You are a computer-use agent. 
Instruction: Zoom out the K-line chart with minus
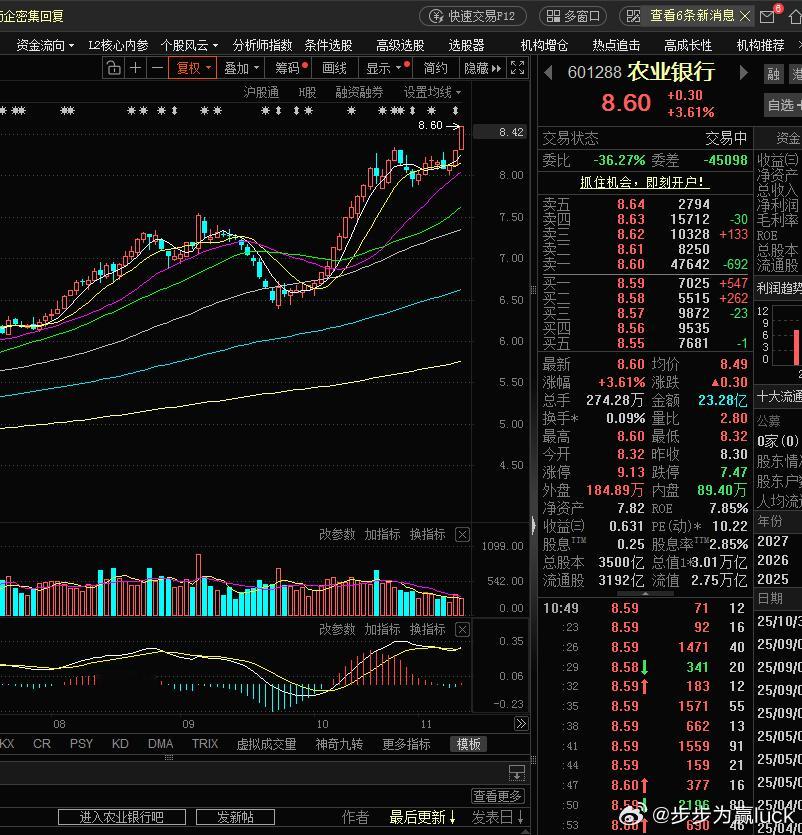tap(157, 68)
